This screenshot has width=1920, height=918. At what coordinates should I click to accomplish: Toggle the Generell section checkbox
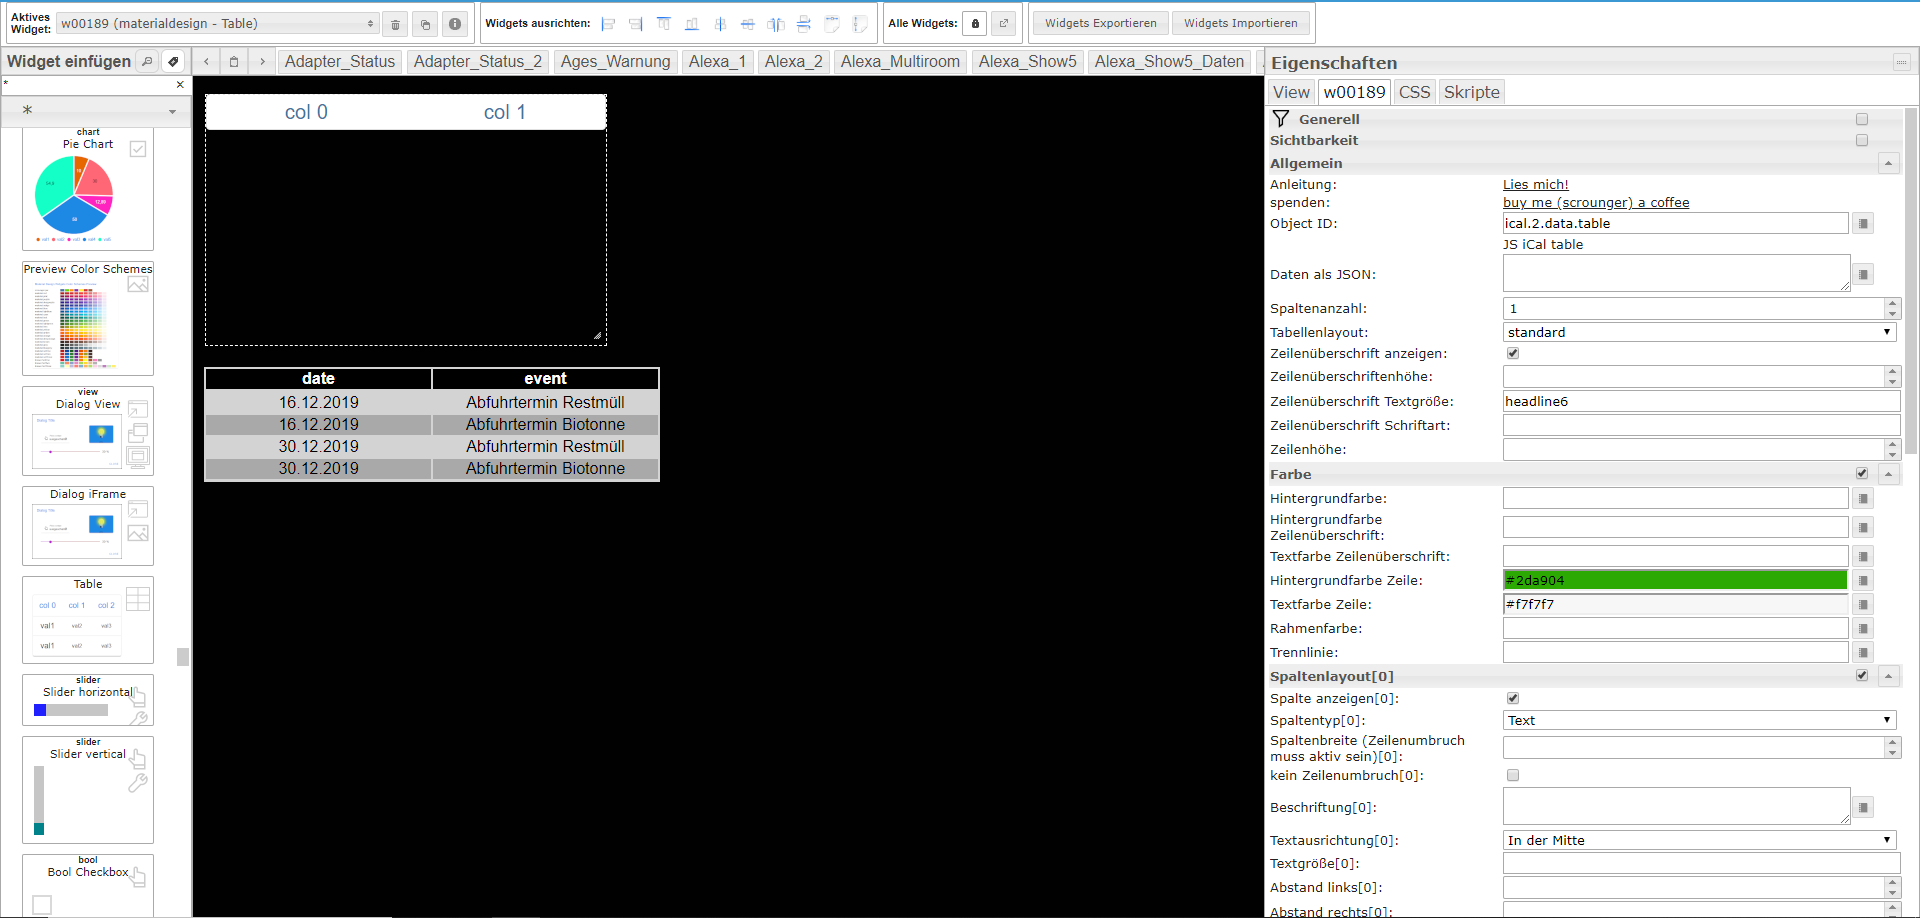[1862, 119]
